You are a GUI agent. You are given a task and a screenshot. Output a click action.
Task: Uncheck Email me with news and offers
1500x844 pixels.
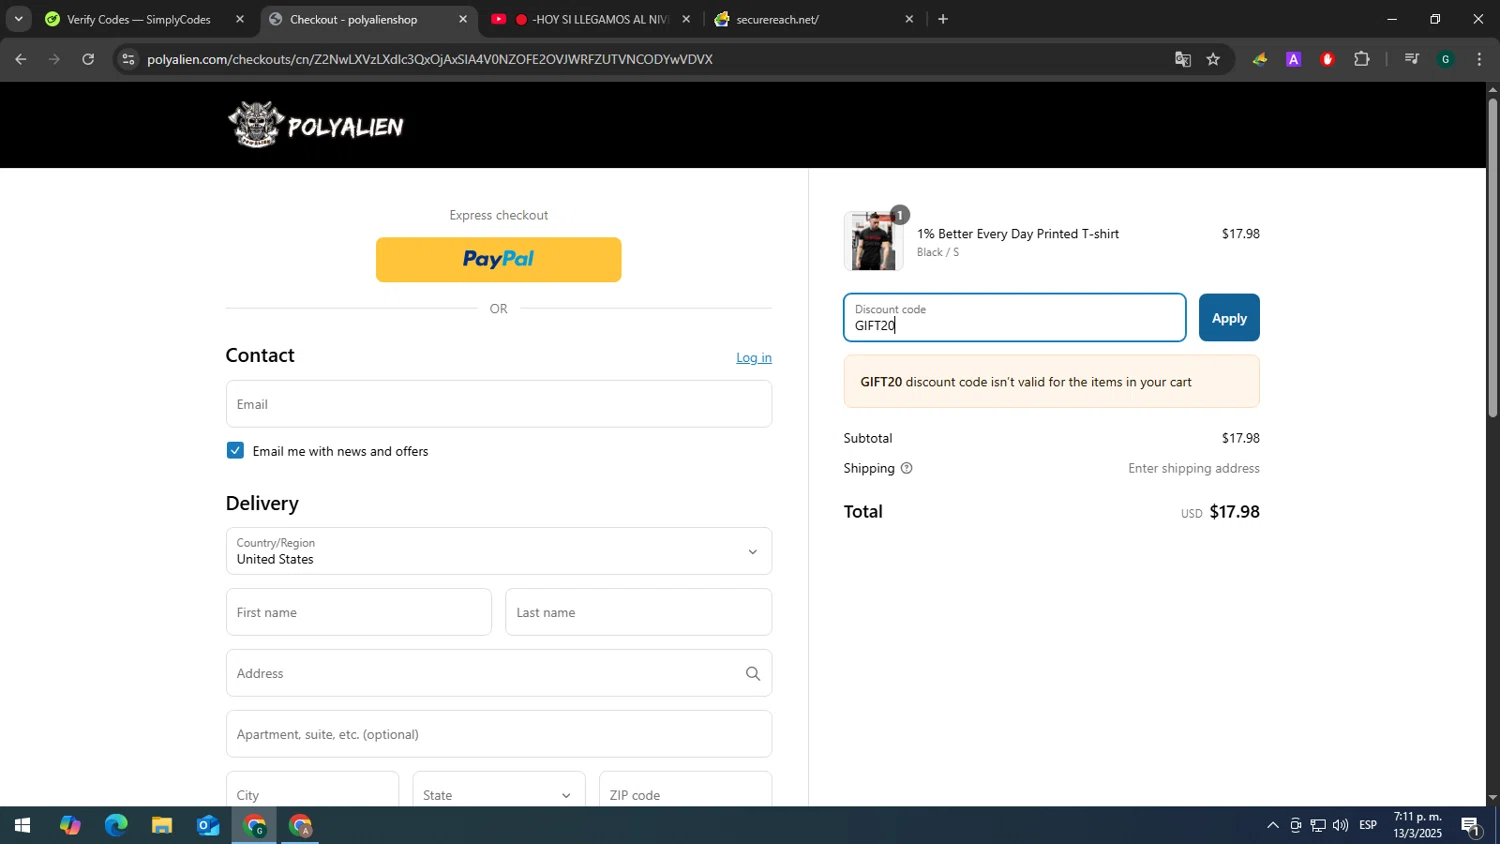pyautogui.click(x=235, y=450)
